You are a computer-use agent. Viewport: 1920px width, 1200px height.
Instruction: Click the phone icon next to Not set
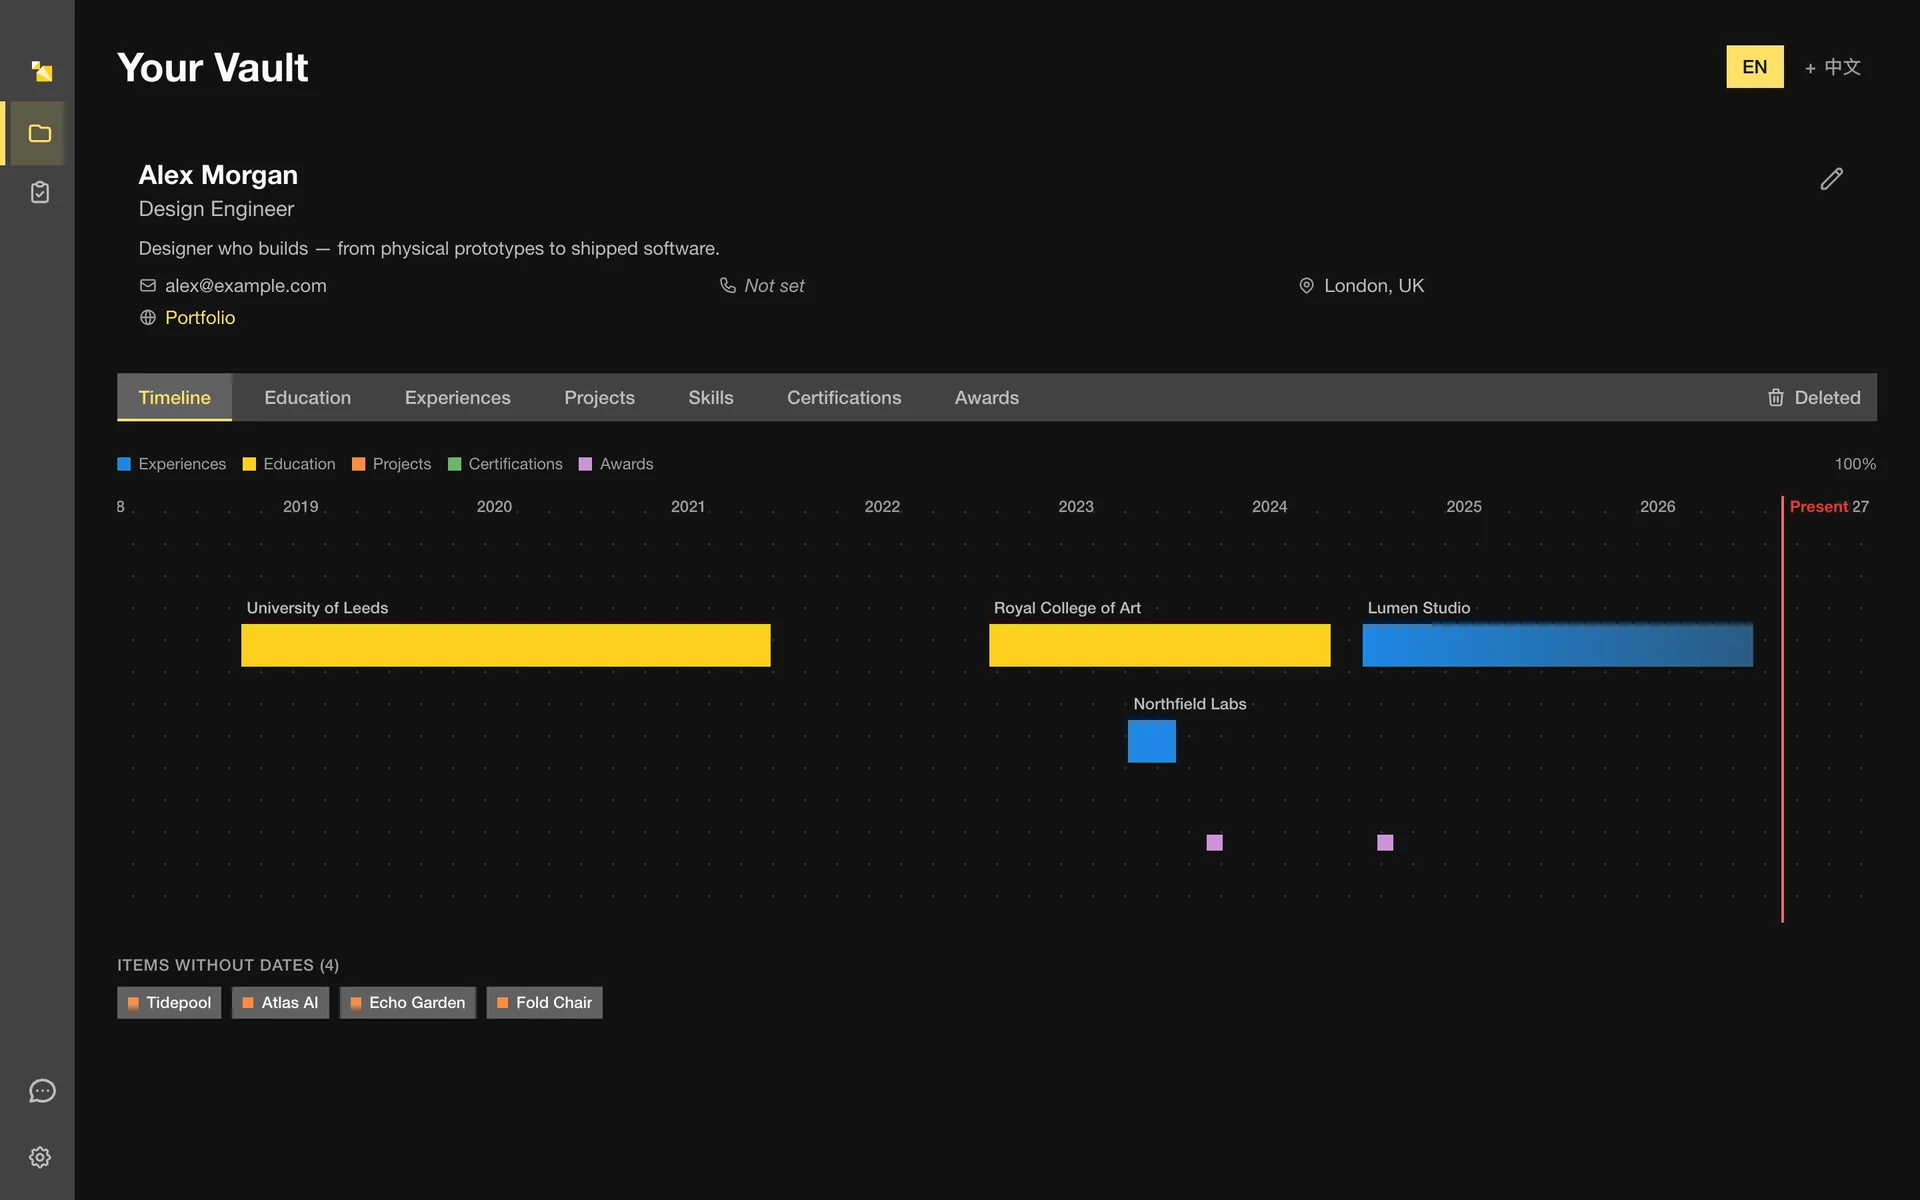click(728, 286)
